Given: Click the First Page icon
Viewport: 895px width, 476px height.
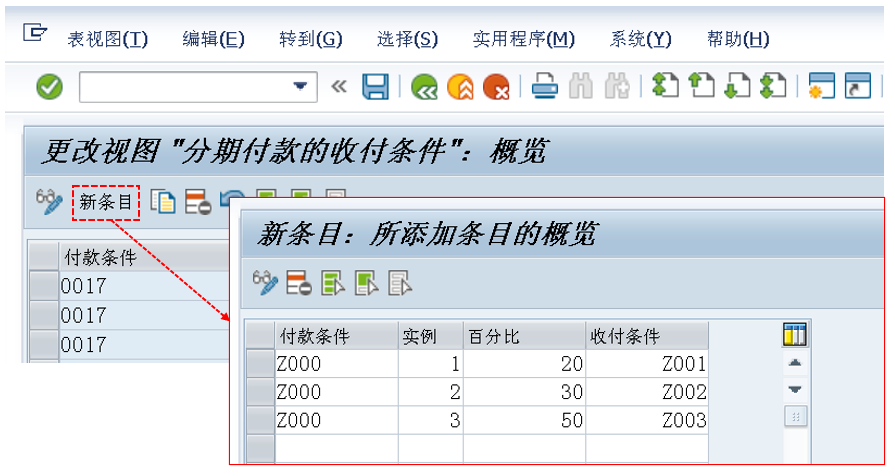Looking at the screenshot, I should (x=666, y=86).
